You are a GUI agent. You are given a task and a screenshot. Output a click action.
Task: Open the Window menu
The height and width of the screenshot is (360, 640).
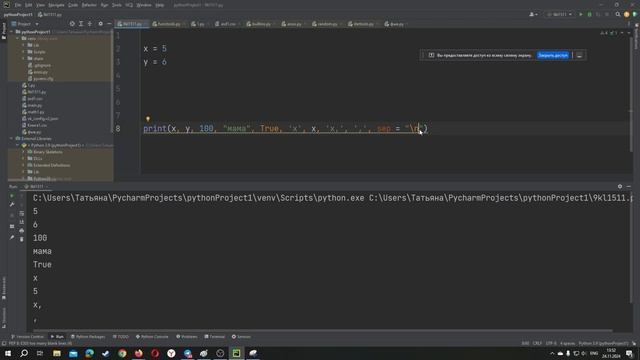[x=144, y=5]
